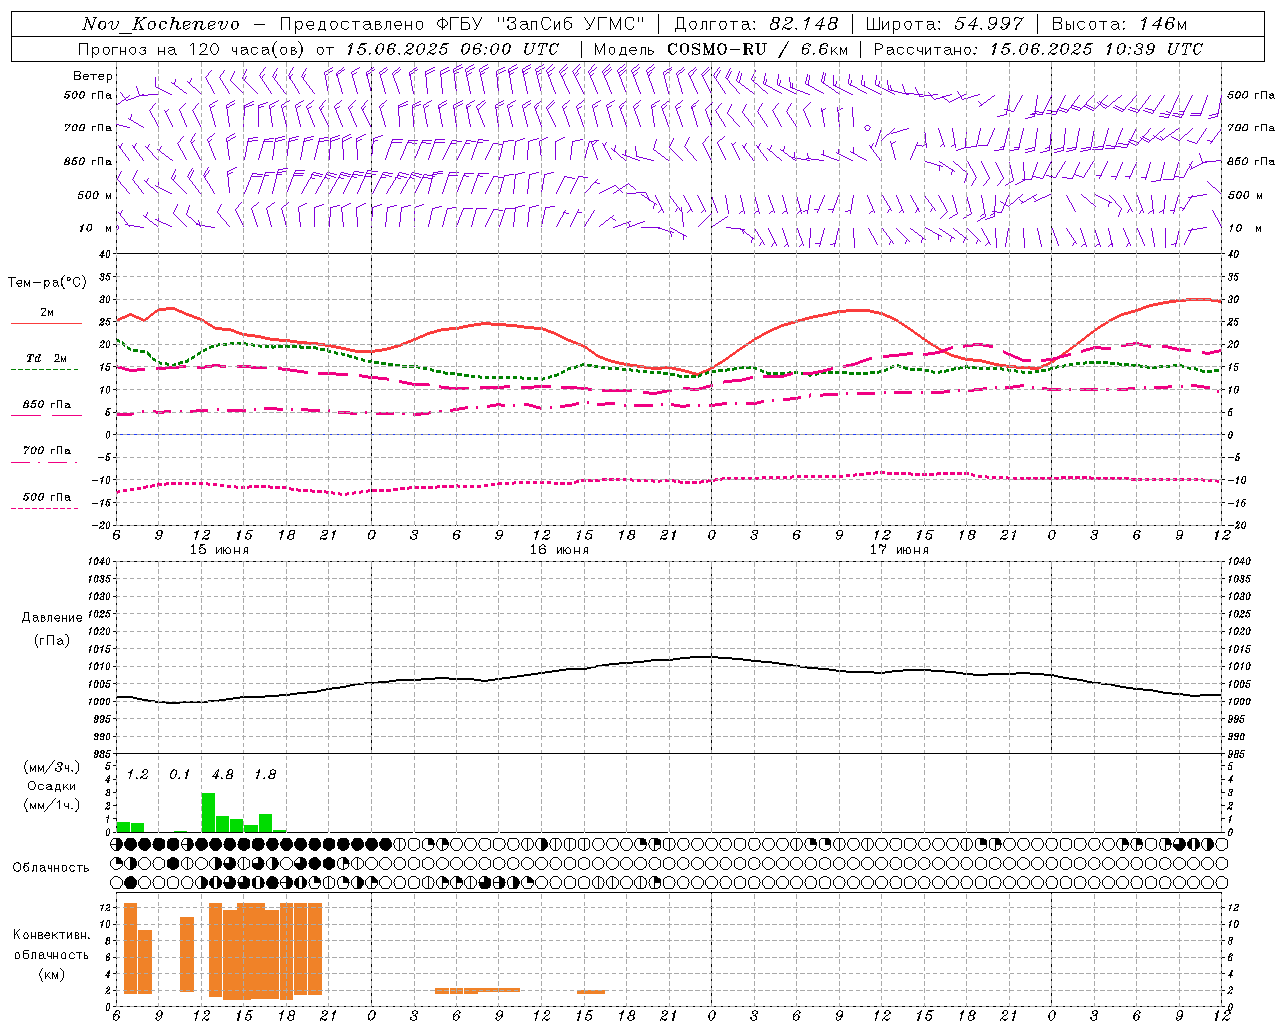The height and width of the screenshot is (1024, 1280).
Task: Select forecast start time 15.06.2025 06:00 UTC
Action: pyautogui.click(x=451, y=49)
